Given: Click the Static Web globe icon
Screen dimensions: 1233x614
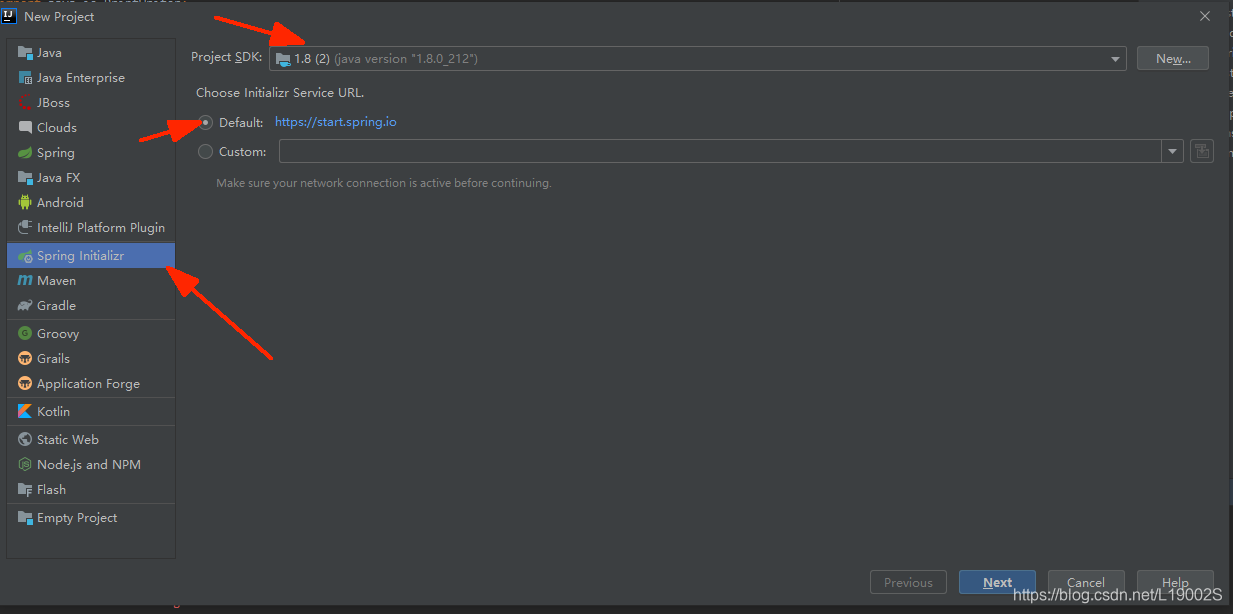Looking at the screenshot, I should click(x=25, y=440).
